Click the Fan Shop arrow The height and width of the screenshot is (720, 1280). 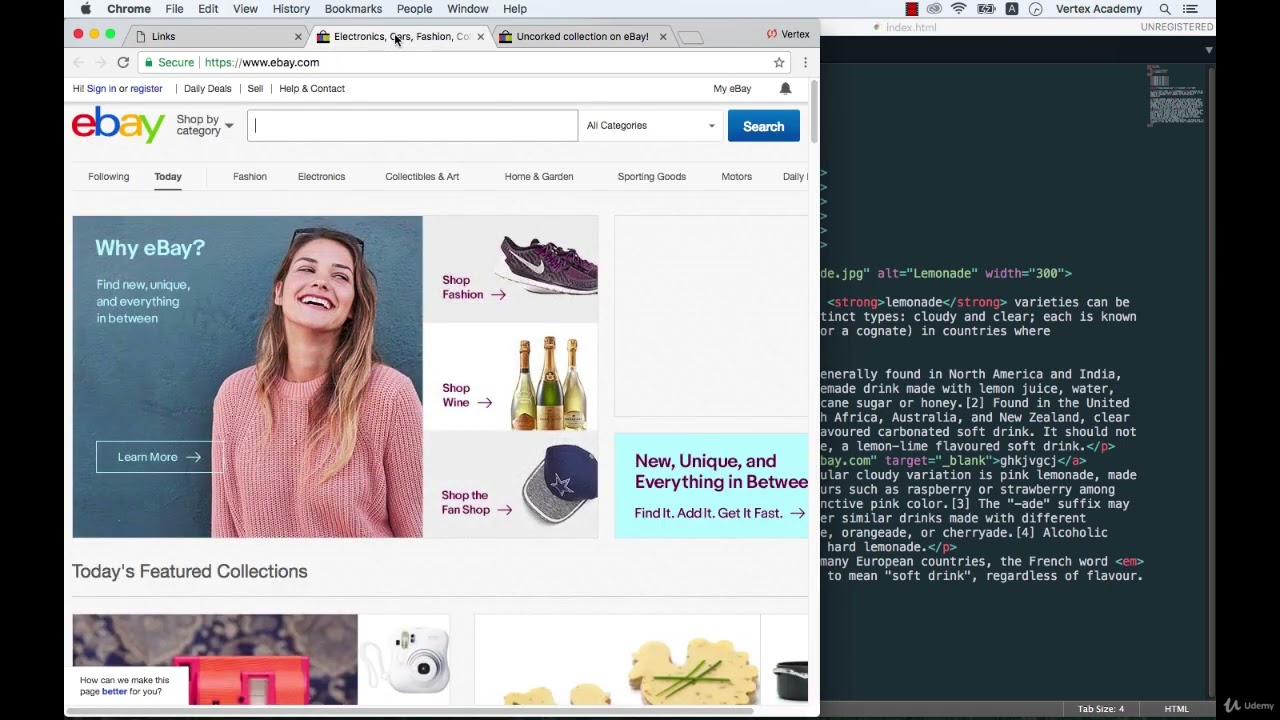[x=504, y=510]
